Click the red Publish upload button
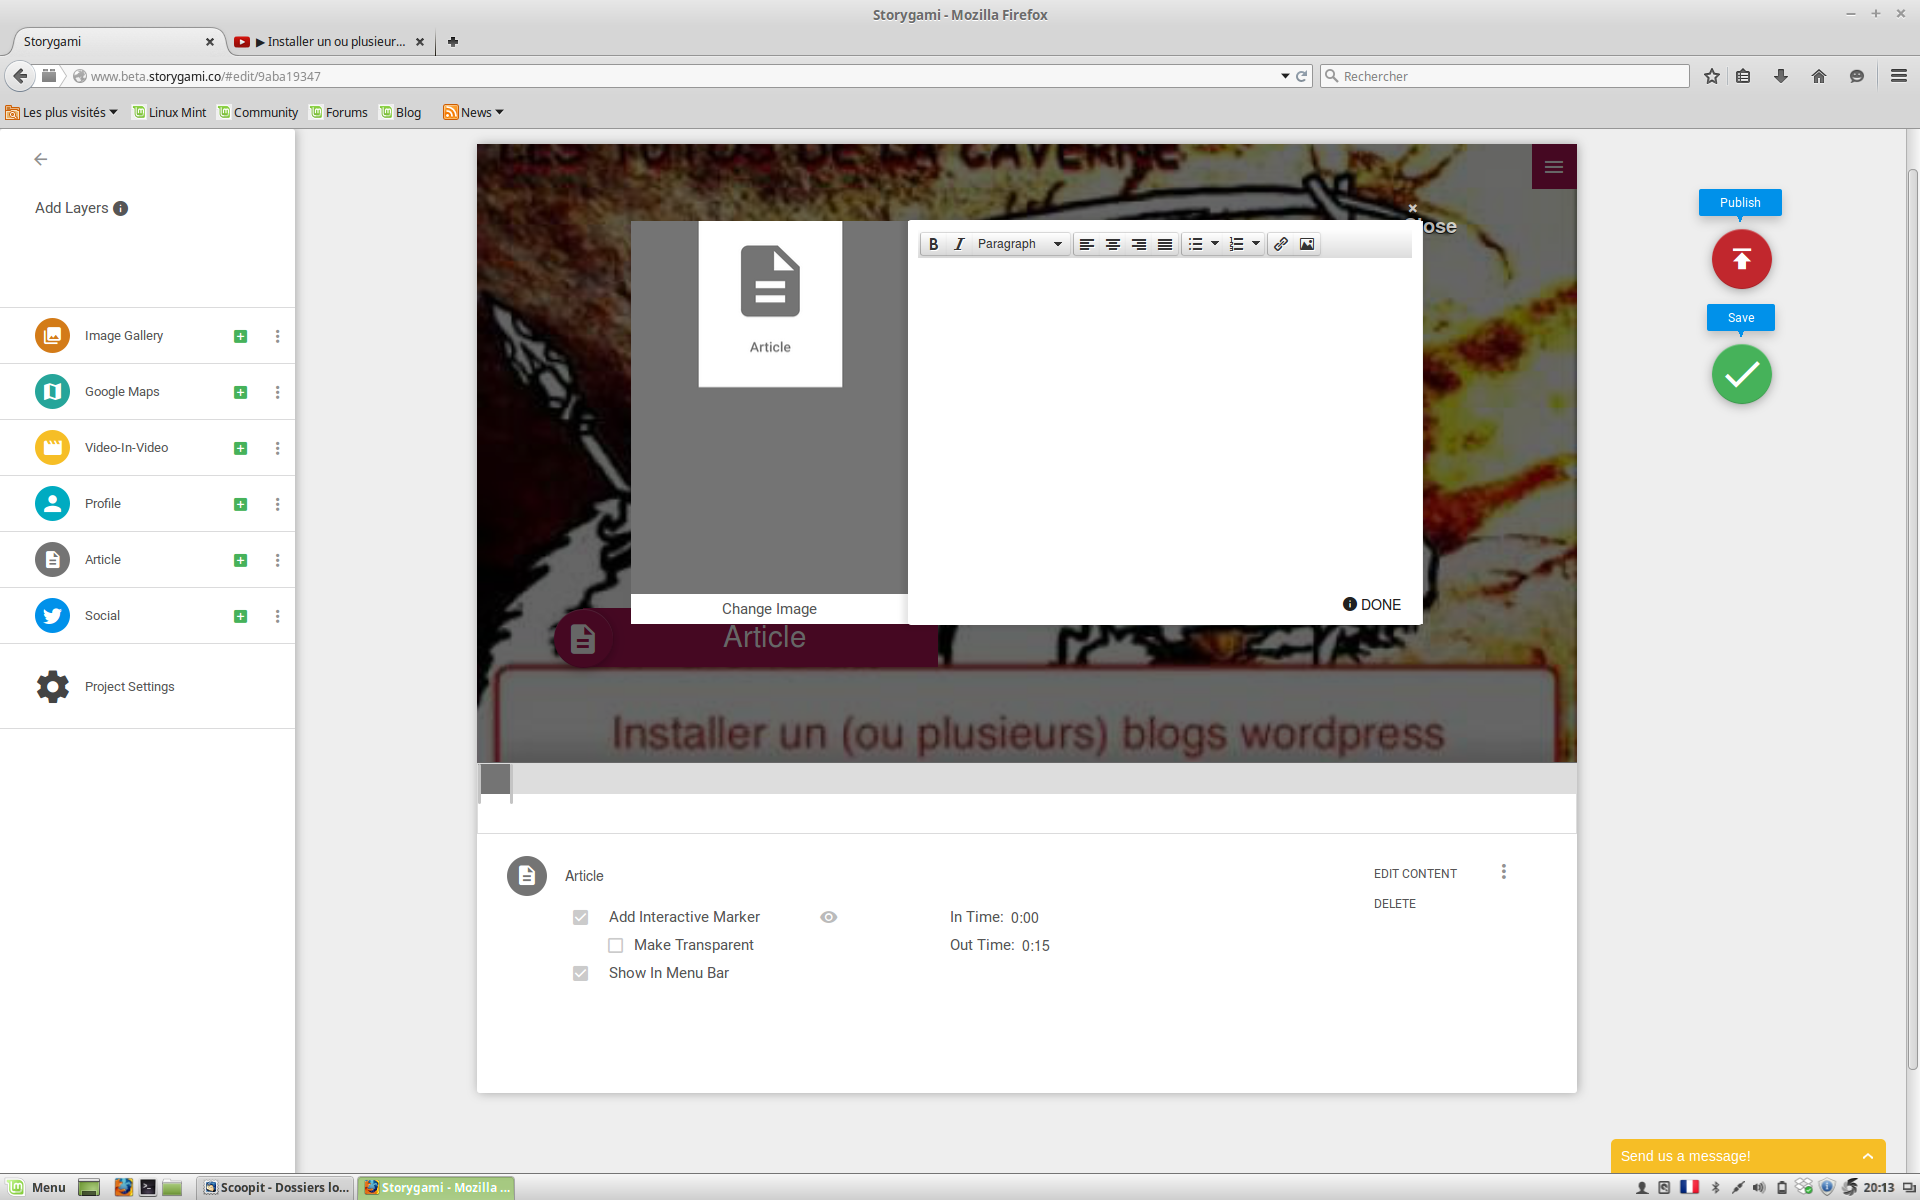 (1741, 259)
